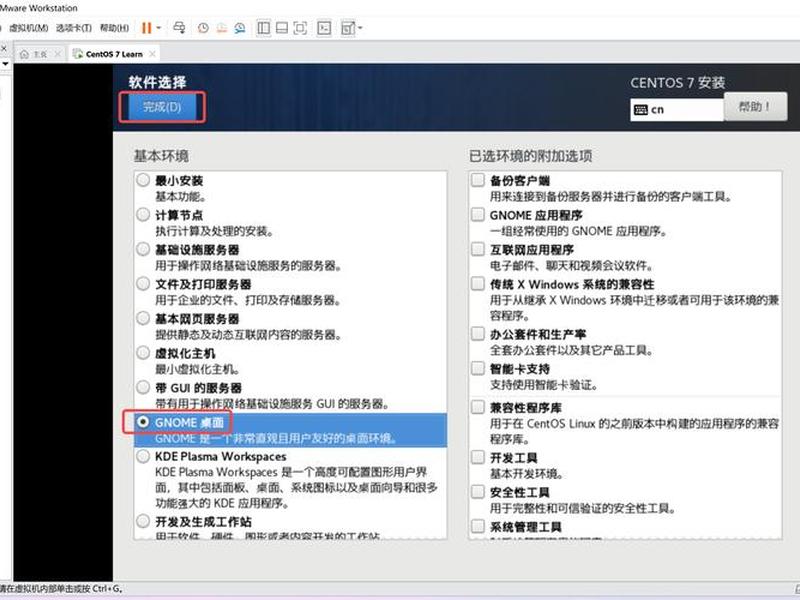The width and height of the screenshot is (800, 600).
Task: Open the 选项卡(T) menu
Action: tap(73, 28)
